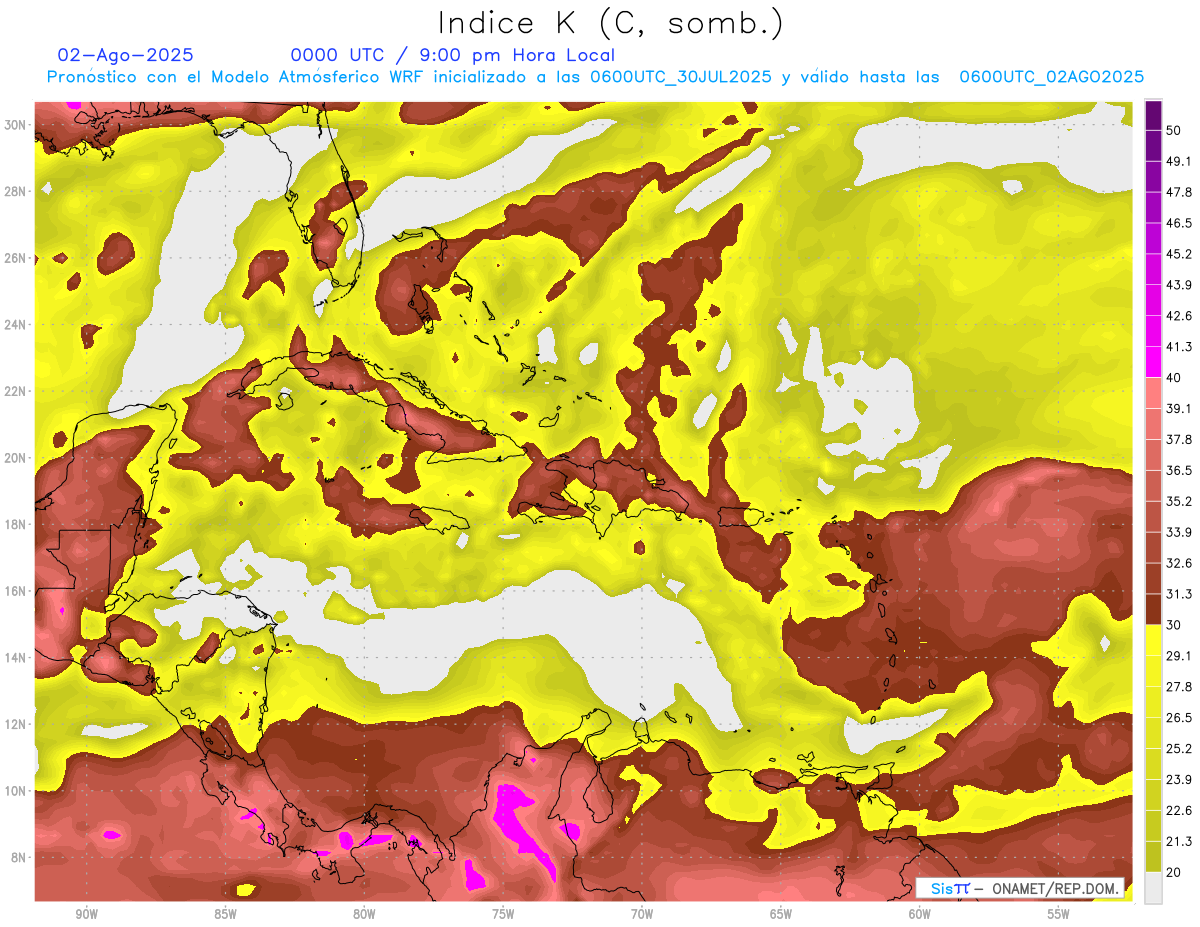
Task: Click the legend value 43.9
Action: point(1179,285)
